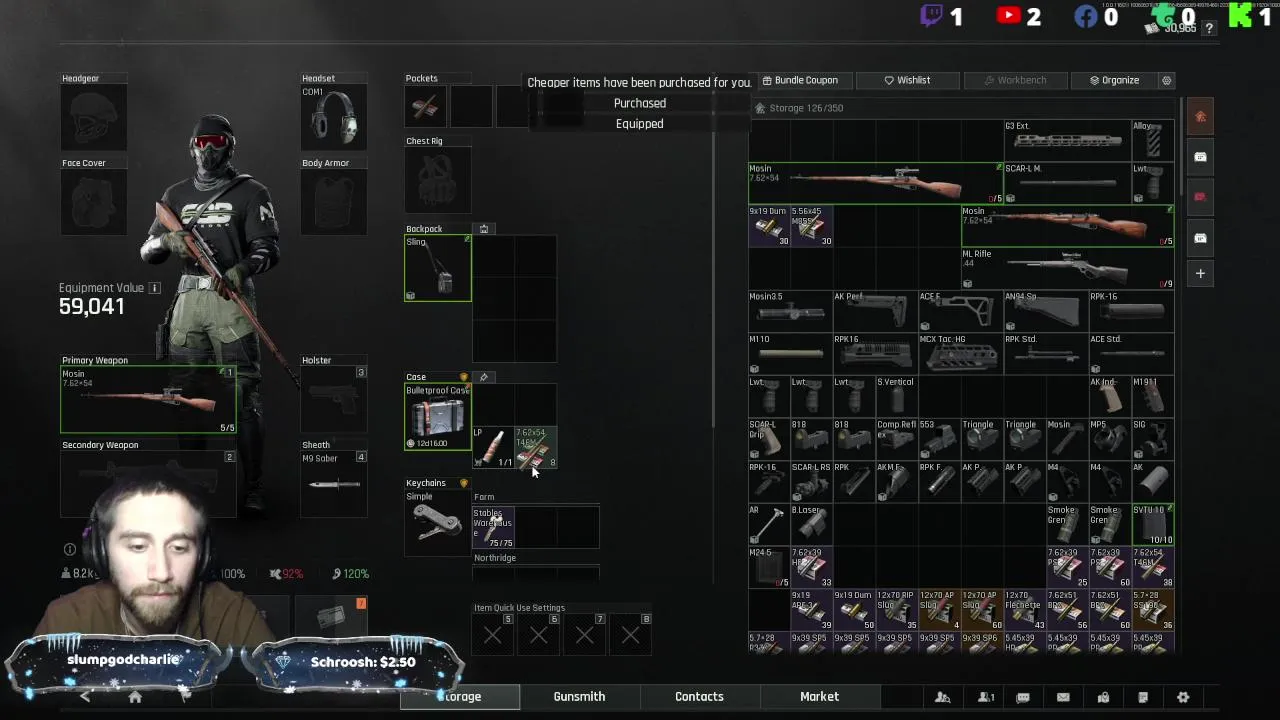Select the AR buffer tube item

[769, 524]
